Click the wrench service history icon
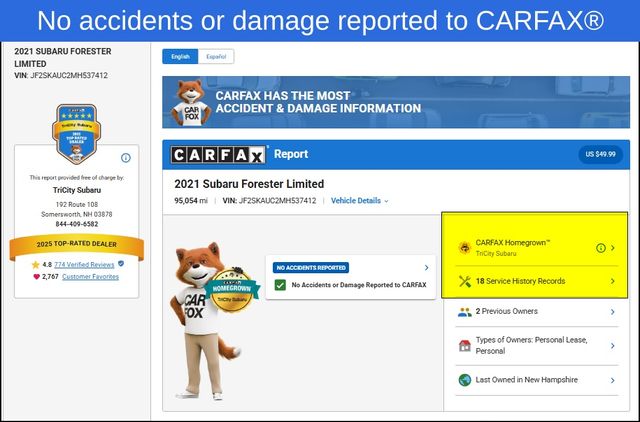The image size is (640, 422). [464, 281]
